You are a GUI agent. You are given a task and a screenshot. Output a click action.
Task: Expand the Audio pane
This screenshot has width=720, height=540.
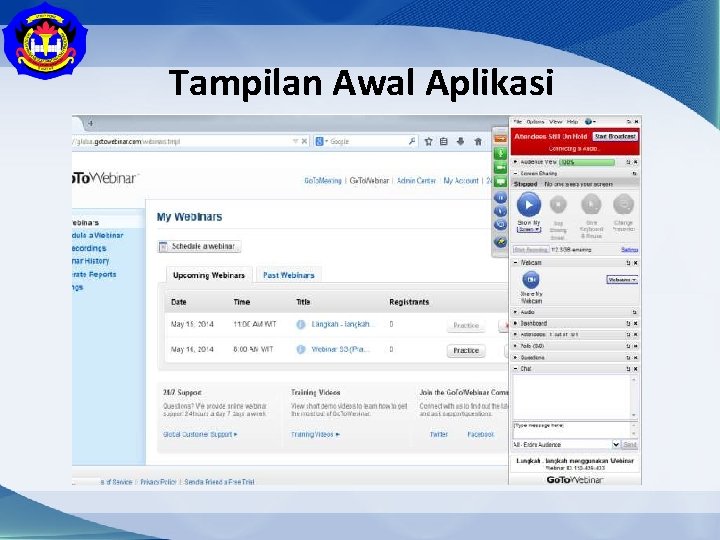click(515, 312)
